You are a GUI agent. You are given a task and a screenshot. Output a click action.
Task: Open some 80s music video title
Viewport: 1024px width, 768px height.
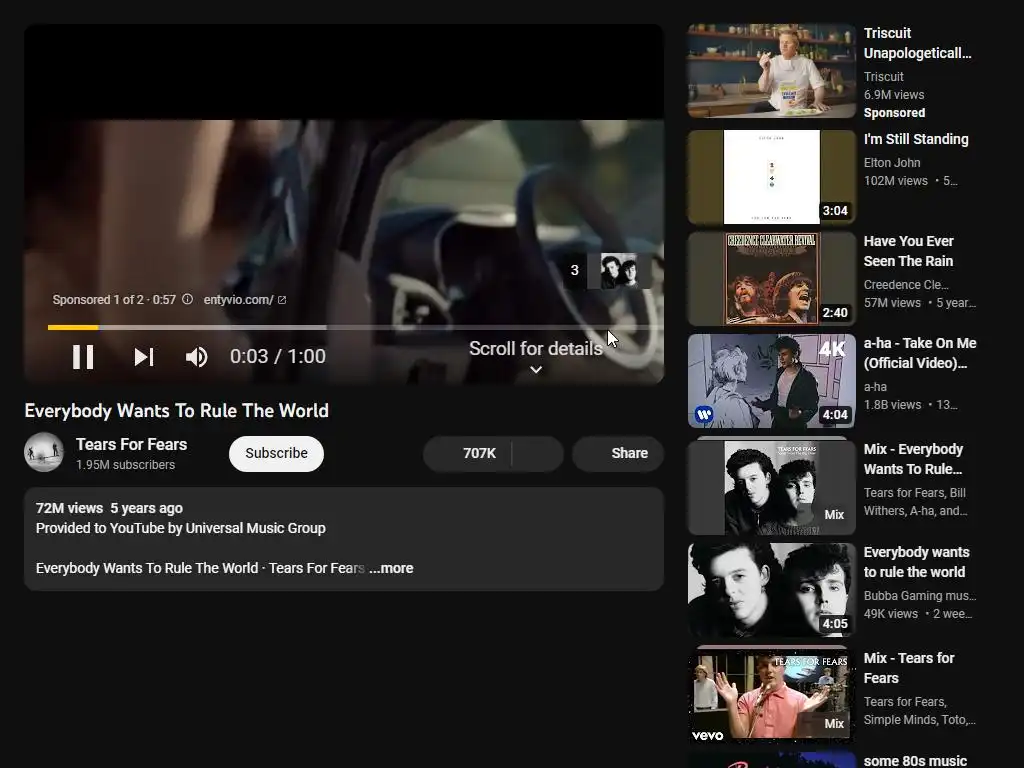coord(915,761)
